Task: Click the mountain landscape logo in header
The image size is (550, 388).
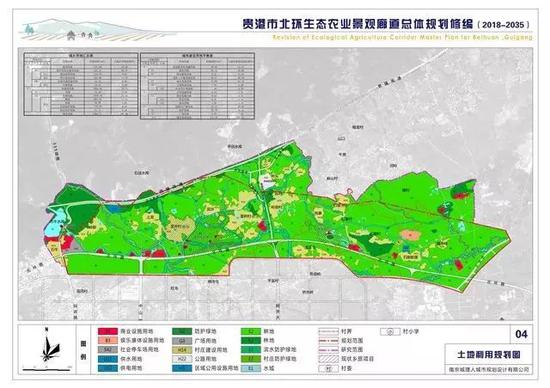Action: pyautogui.click(x=95, y=30)
